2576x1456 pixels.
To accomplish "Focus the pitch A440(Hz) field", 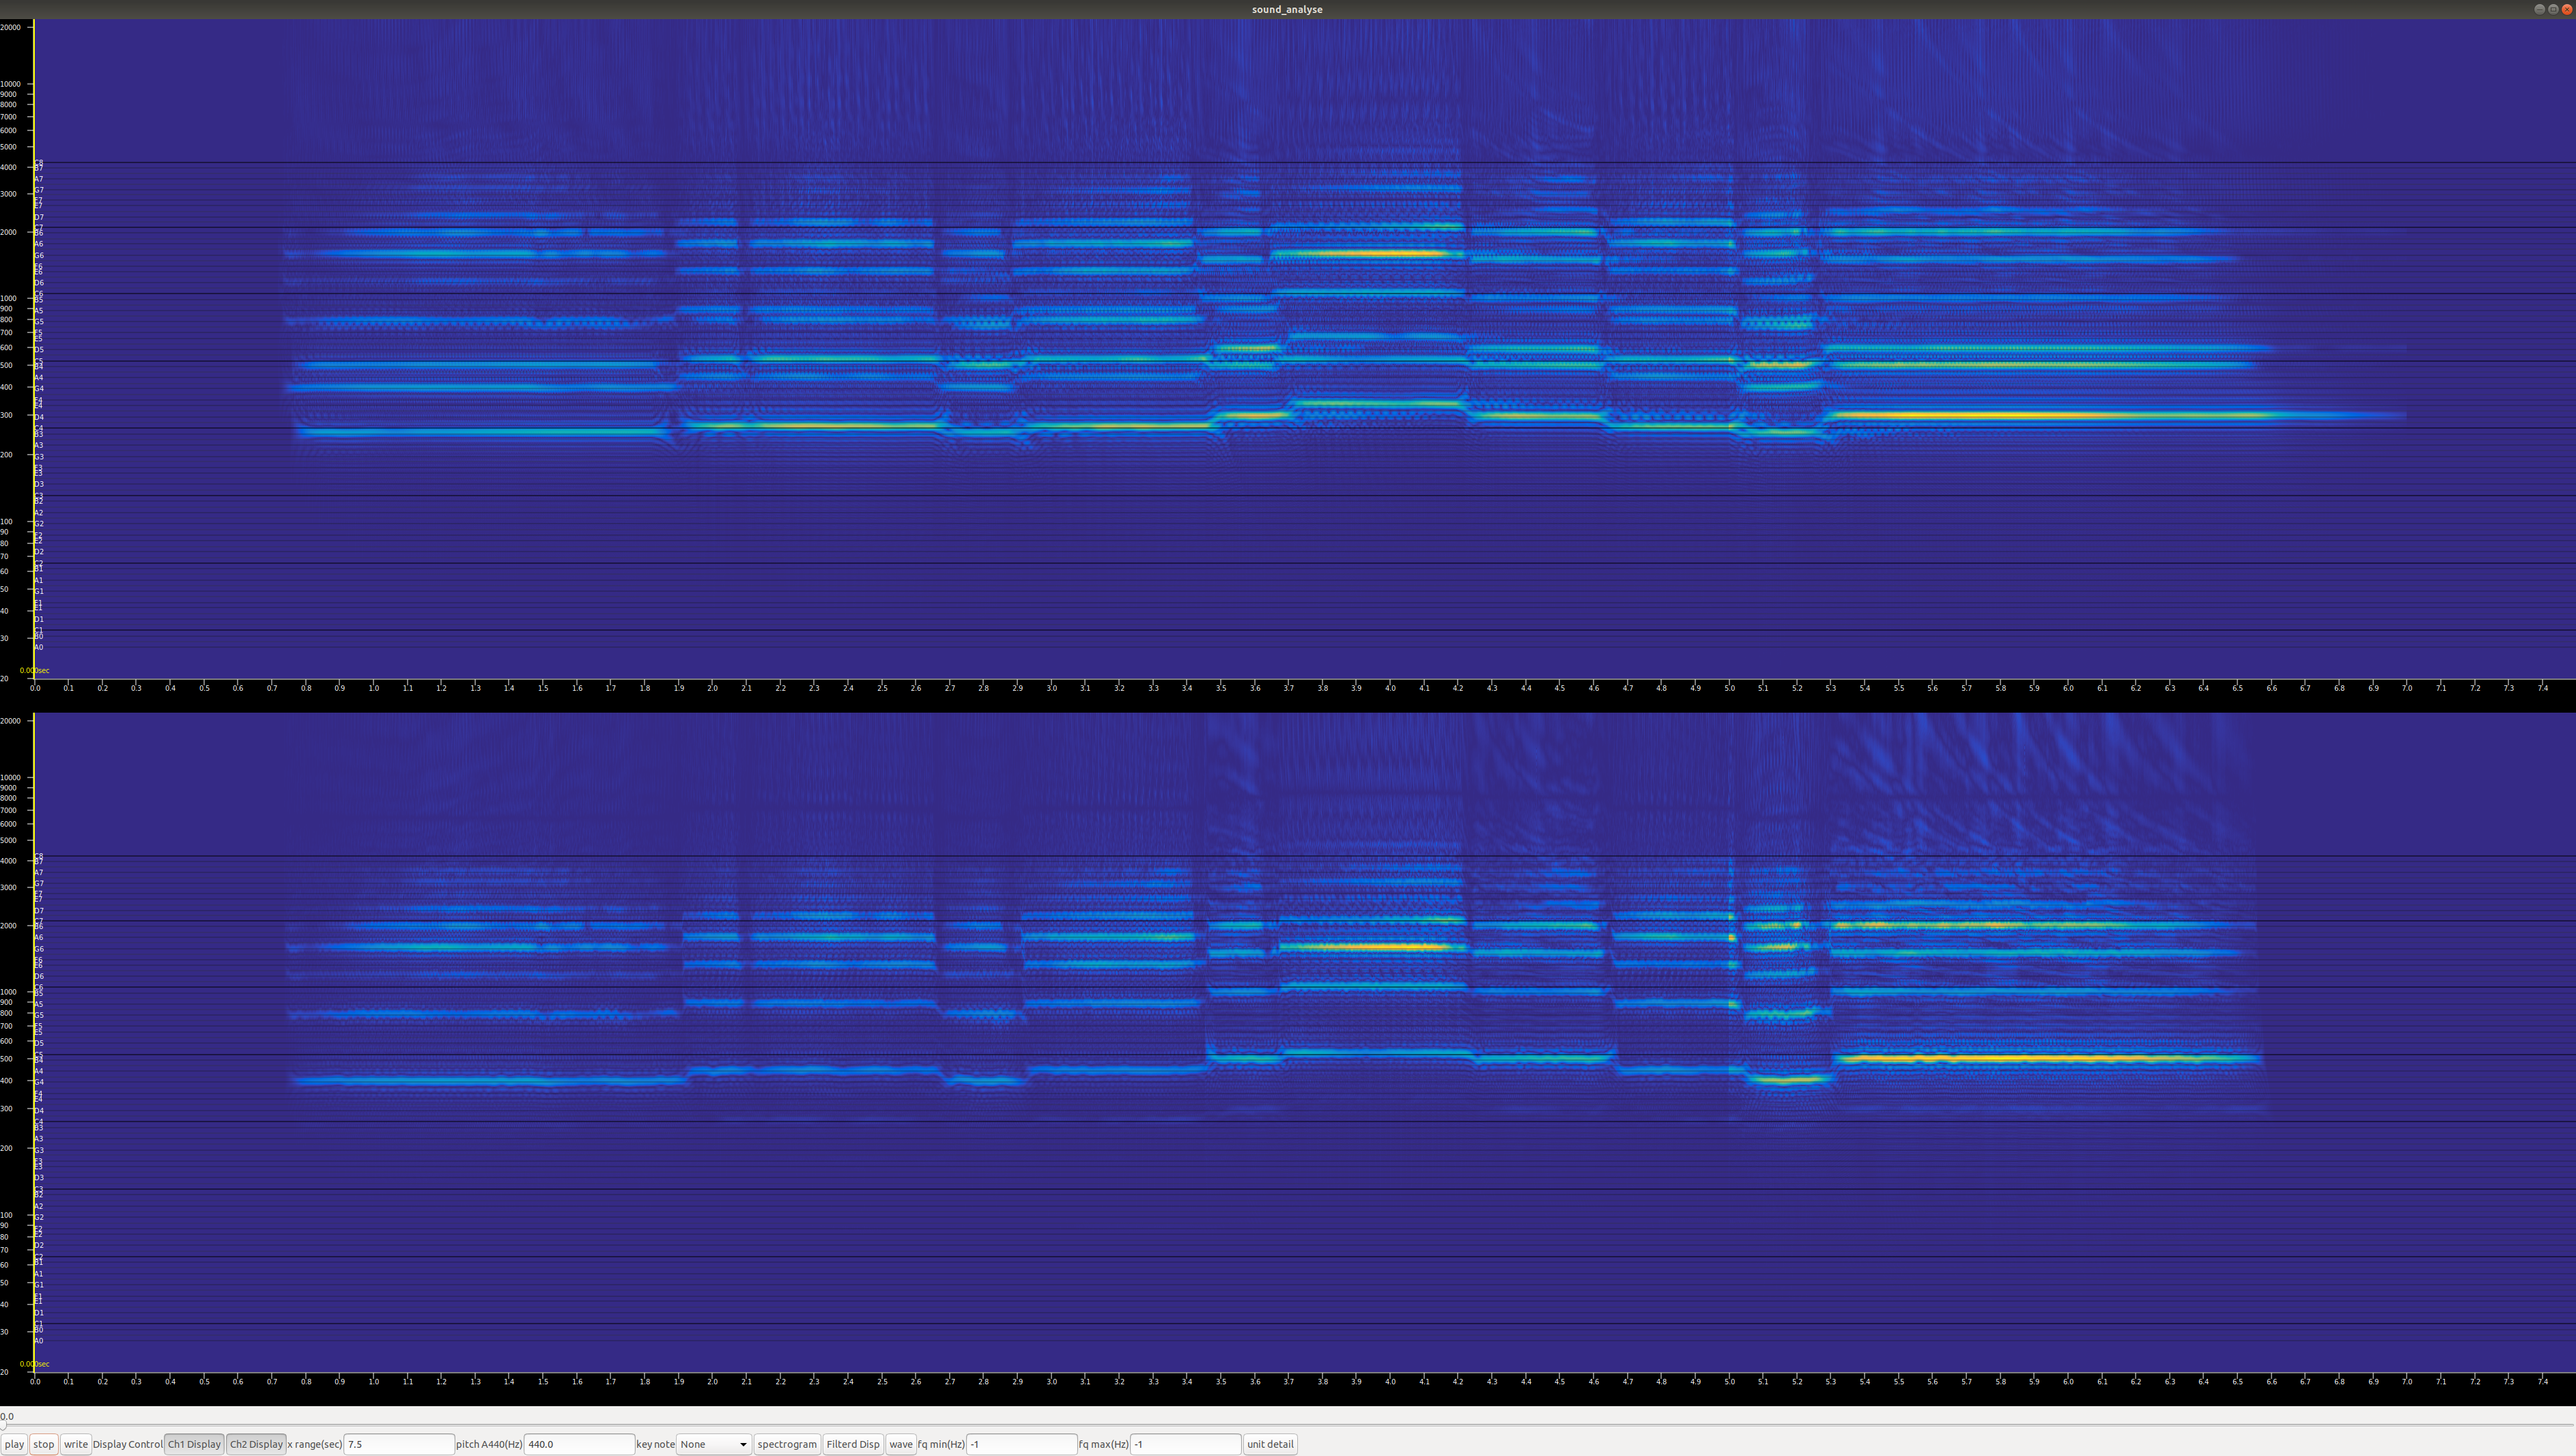I will click(578, 1444).
